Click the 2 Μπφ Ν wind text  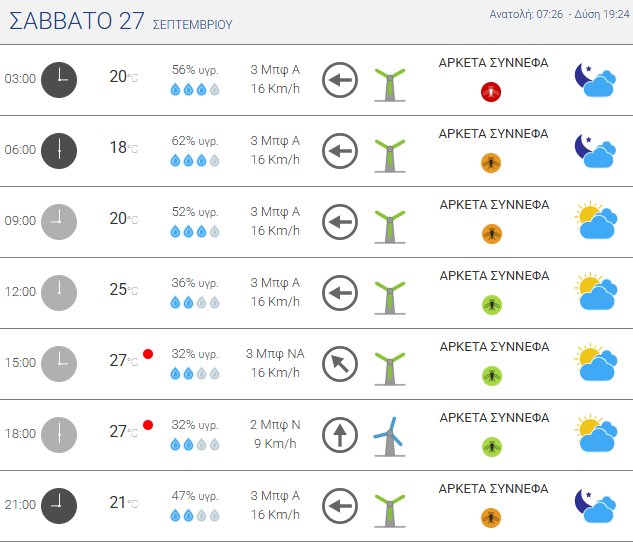(x=275, y=425)
